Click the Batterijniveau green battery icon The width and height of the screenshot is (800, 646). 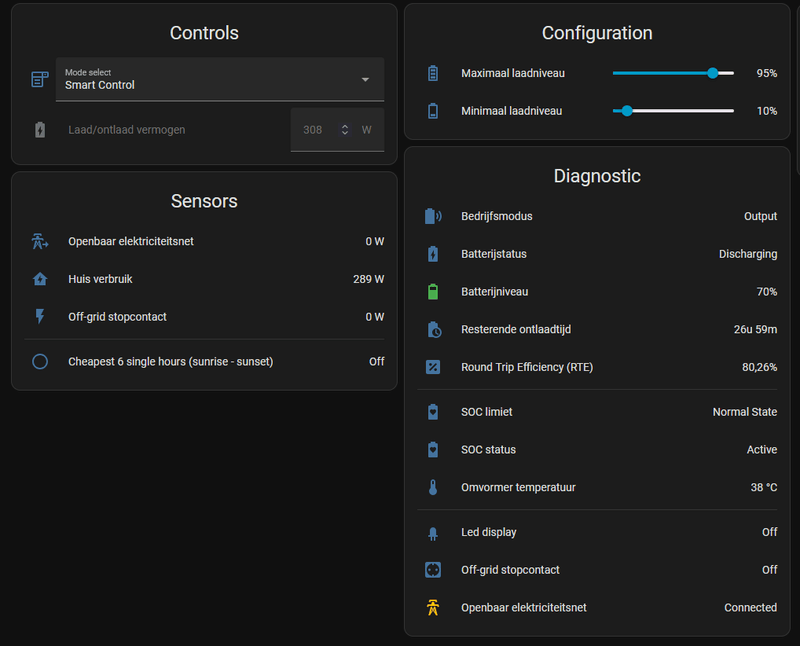[x=433, y=292]
